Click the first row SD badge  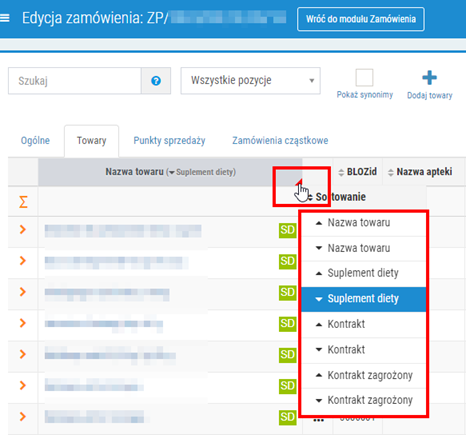(287, 230)
